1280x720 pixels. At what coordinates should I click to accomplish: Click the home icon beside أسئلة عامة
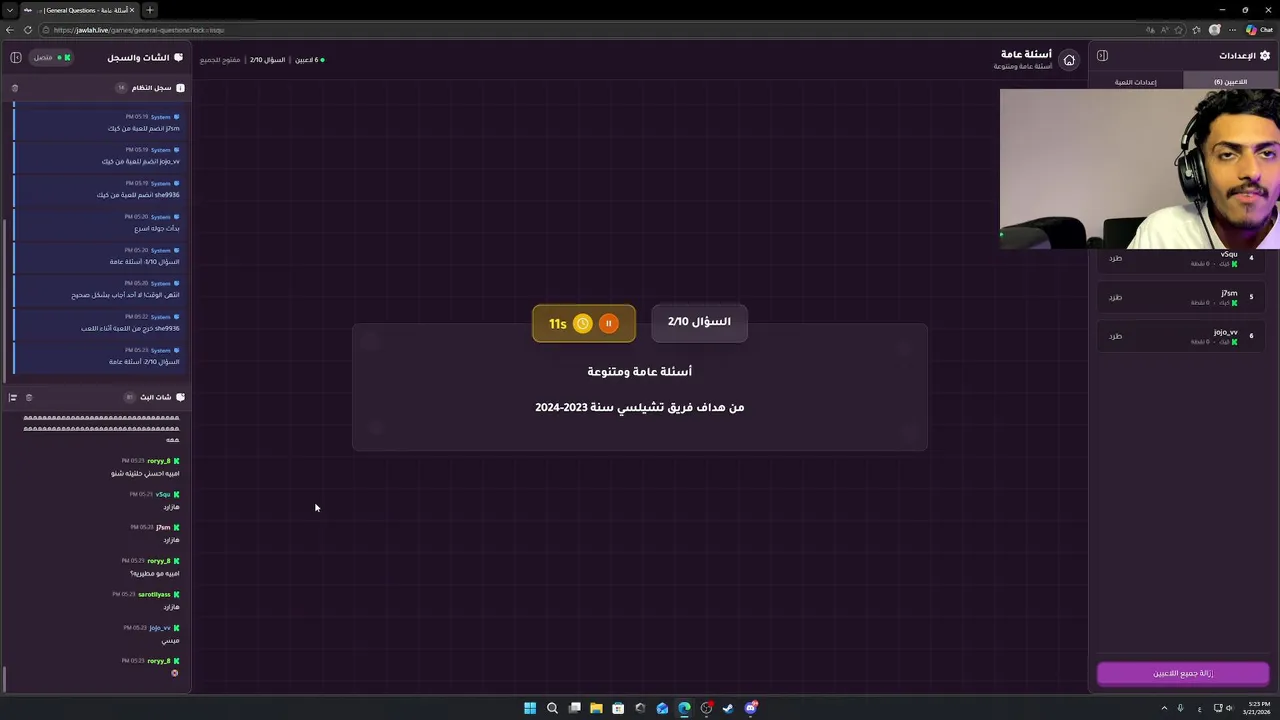[1069, 60]
